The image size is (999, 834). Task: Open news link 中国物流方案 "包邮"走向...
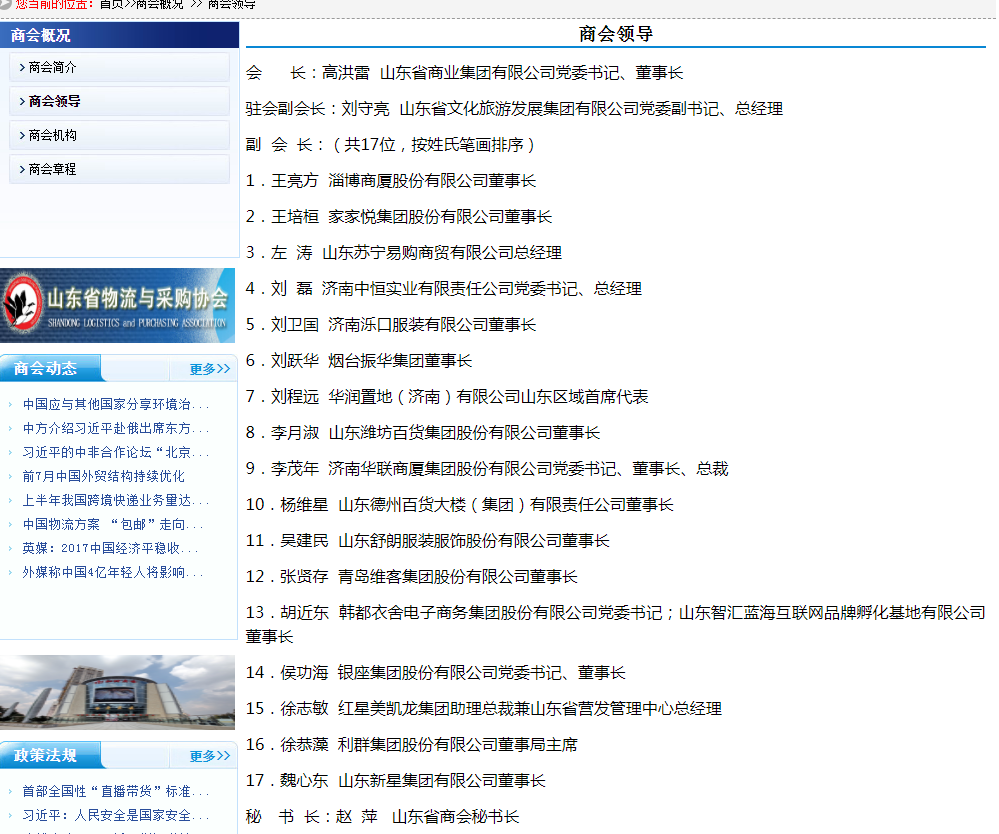coord(113,525)
